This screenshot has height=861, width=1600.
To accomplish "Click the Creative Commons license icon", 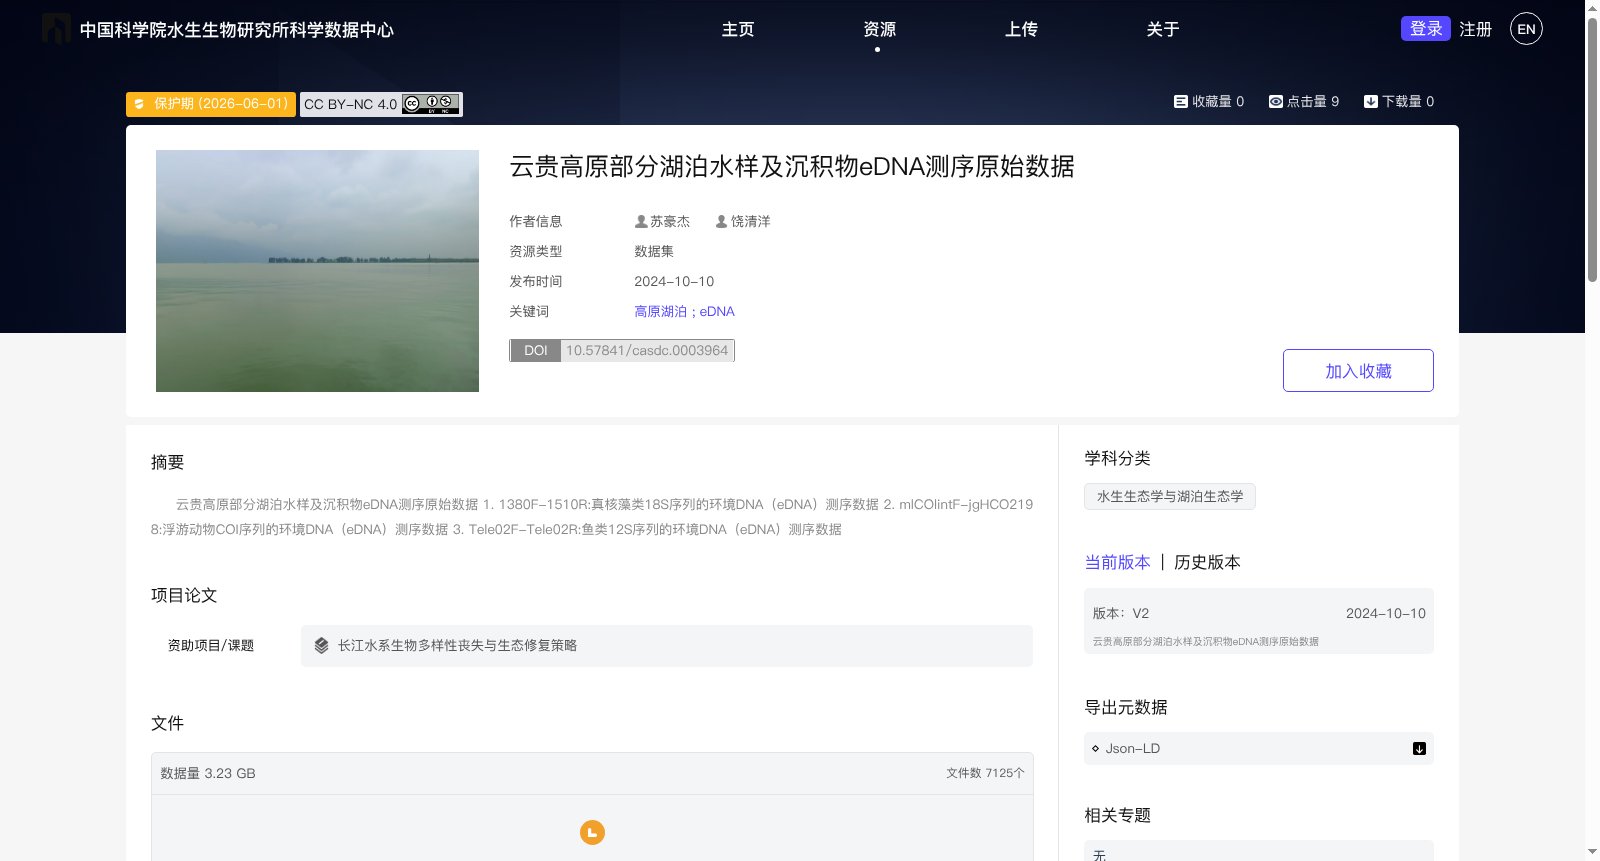I will coord(431,104).
